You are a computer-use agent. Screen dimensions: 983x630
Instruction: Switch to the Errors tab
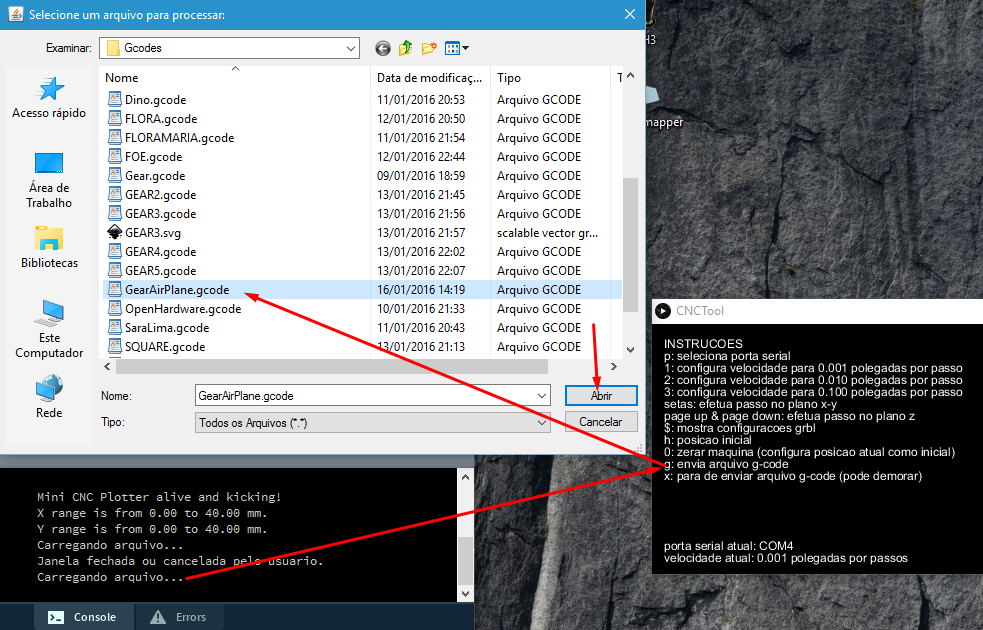[x=179, y=617]
